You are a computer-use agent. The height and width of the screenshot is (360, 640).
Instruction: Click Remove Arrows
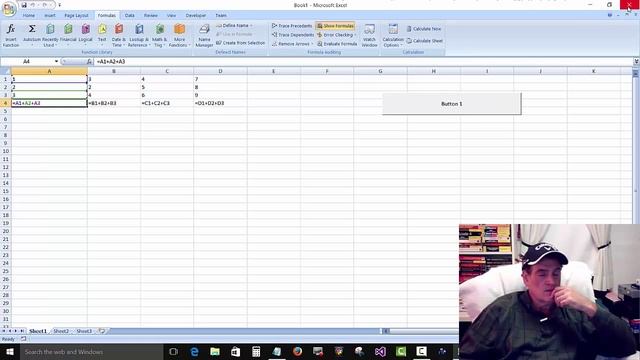click(x=292, y=44)
